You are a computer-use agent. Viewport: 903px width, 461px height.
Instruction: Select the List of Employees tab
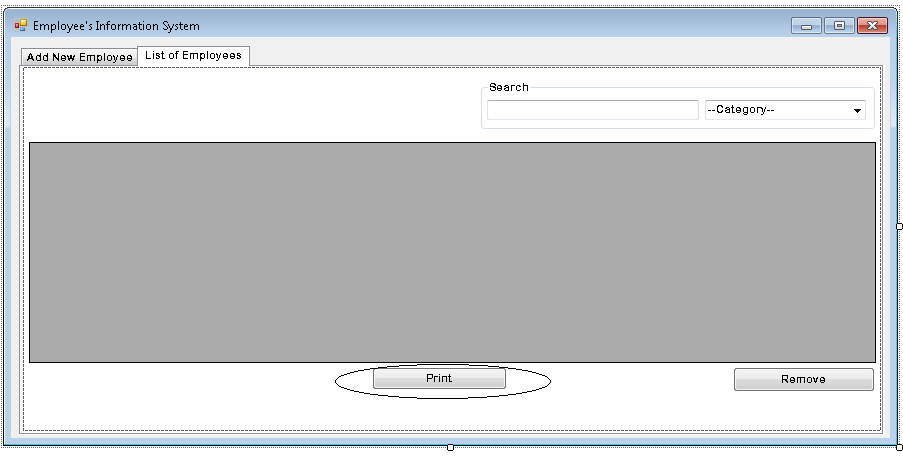pos(194,56)
